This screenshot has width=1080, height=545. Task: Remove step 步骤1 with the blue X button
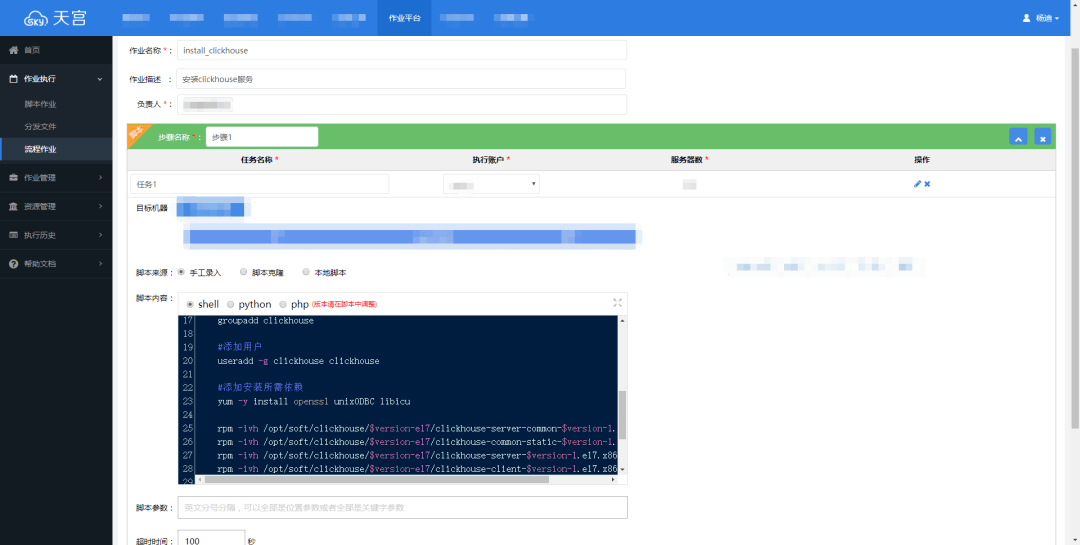1043,136
